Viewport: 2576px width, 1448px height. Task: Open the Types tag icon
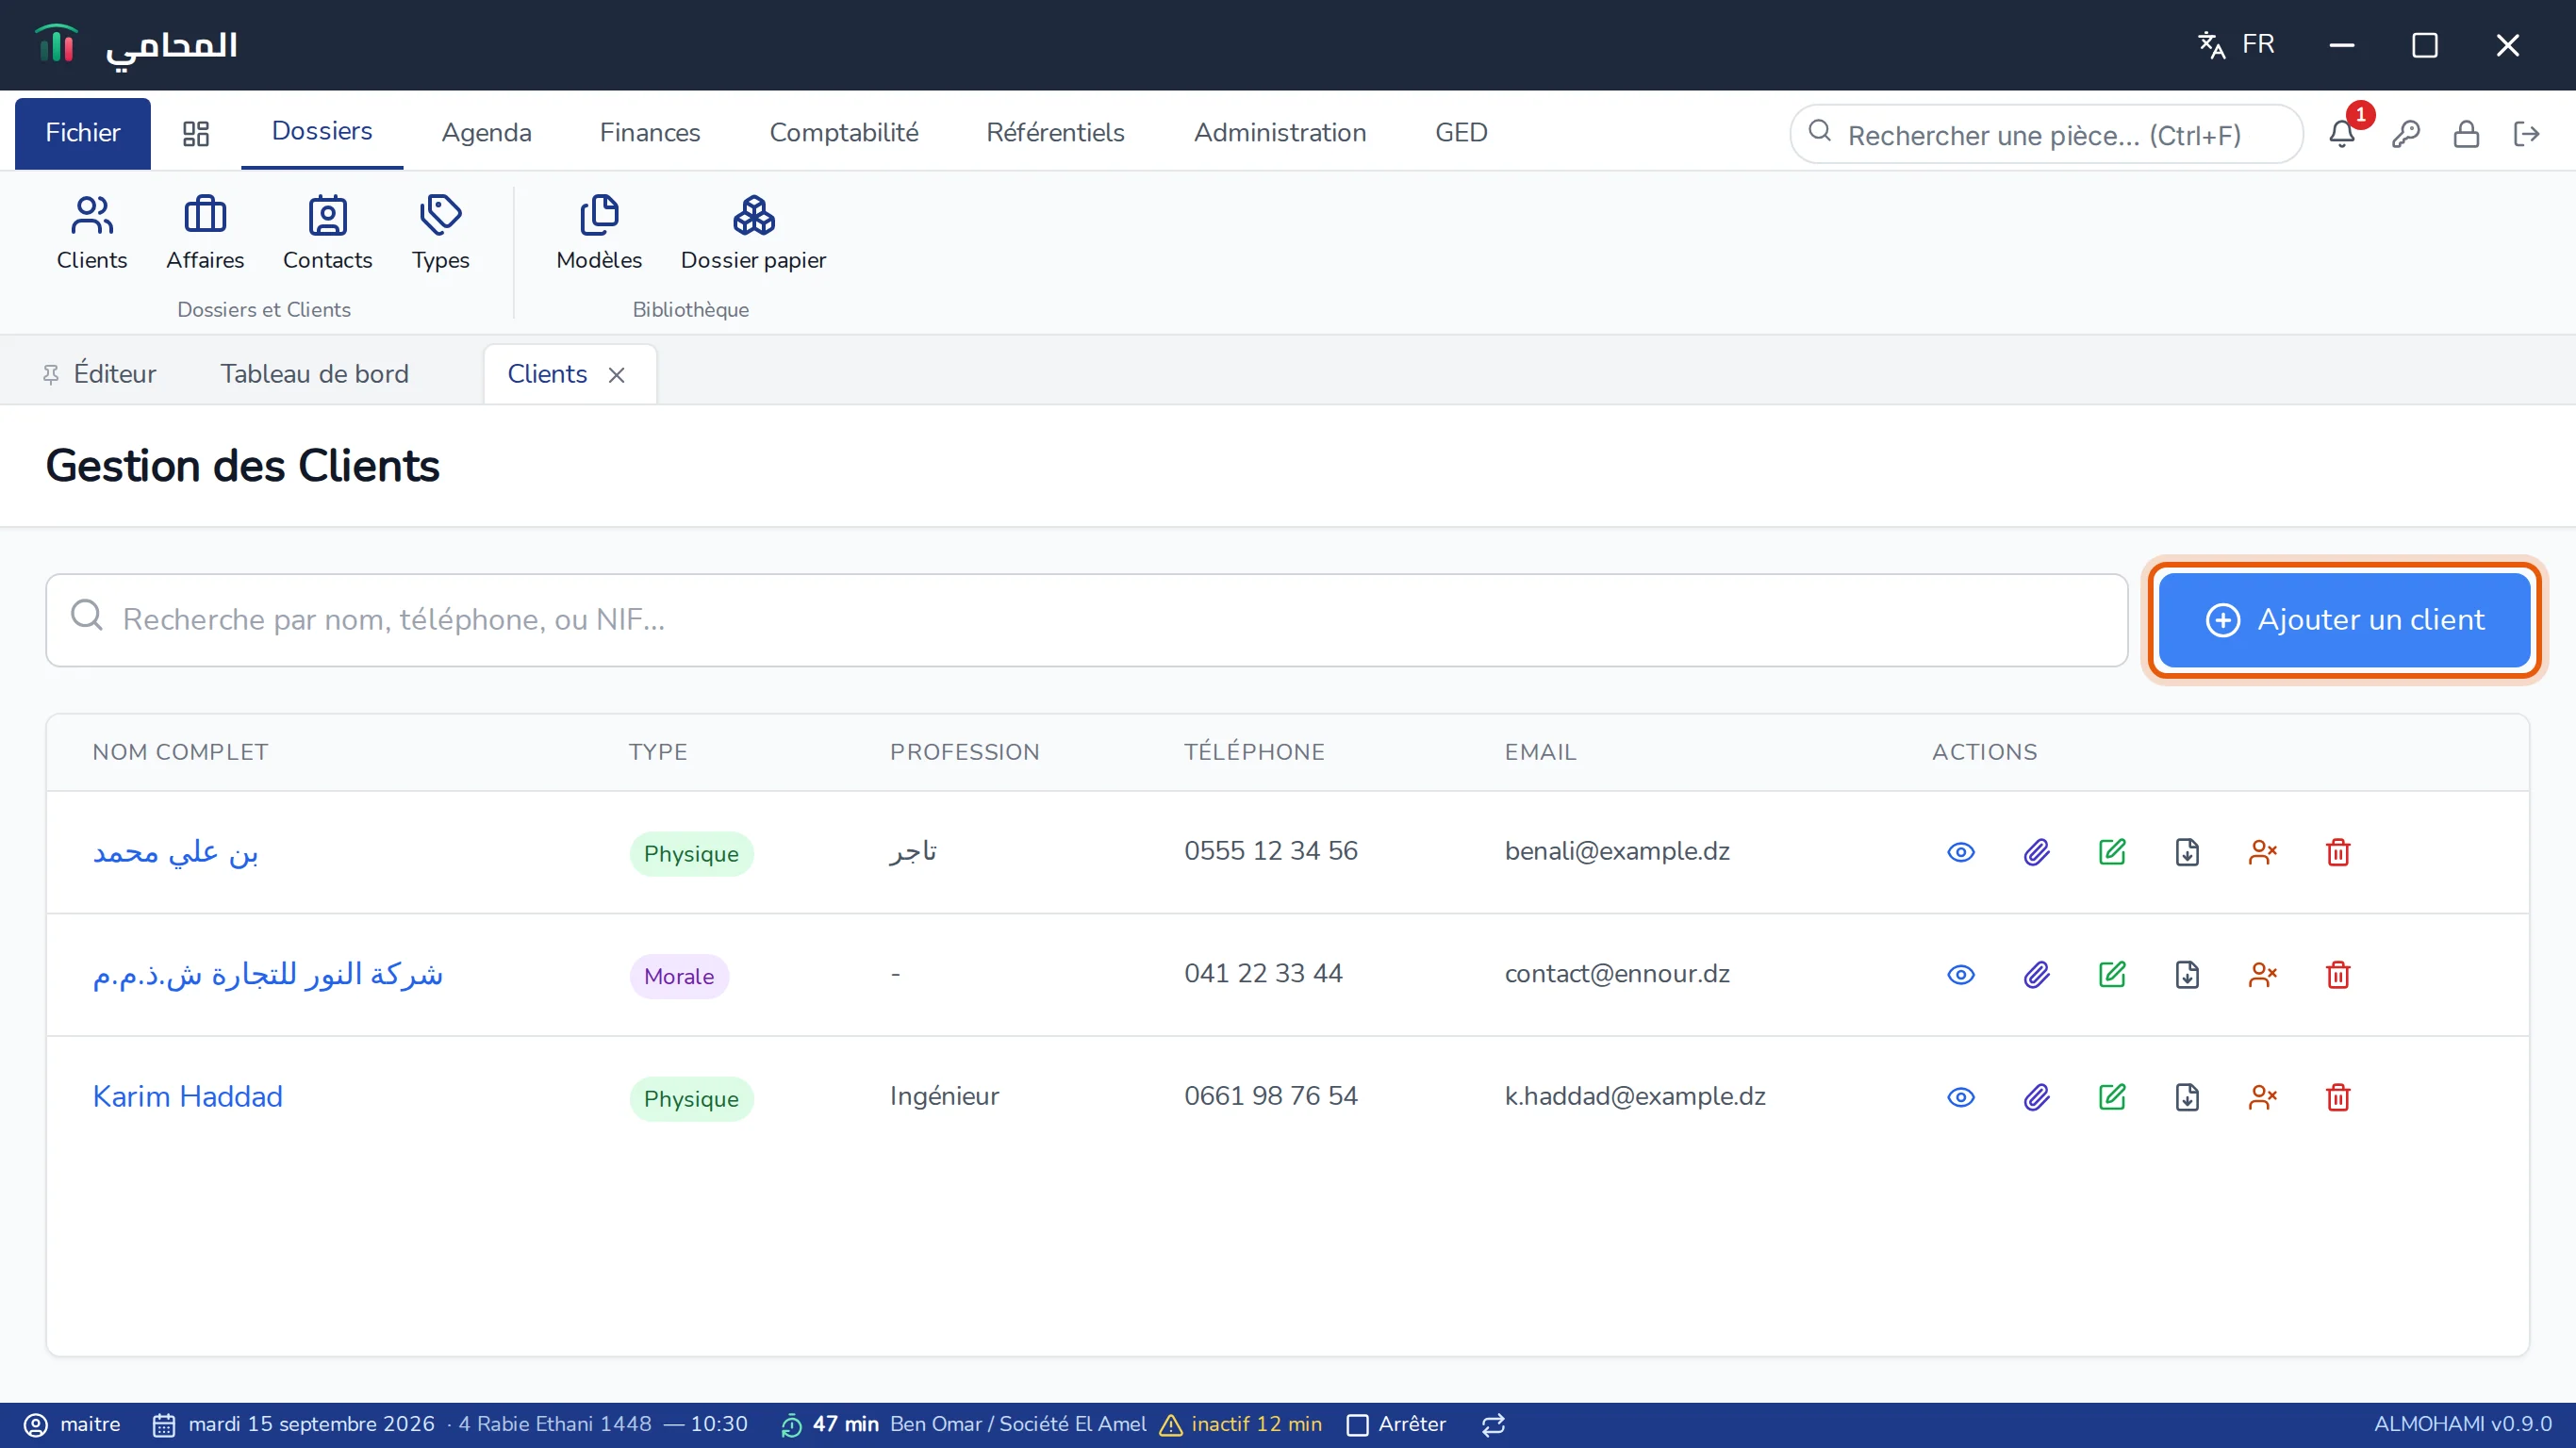[x=440, y=233]
